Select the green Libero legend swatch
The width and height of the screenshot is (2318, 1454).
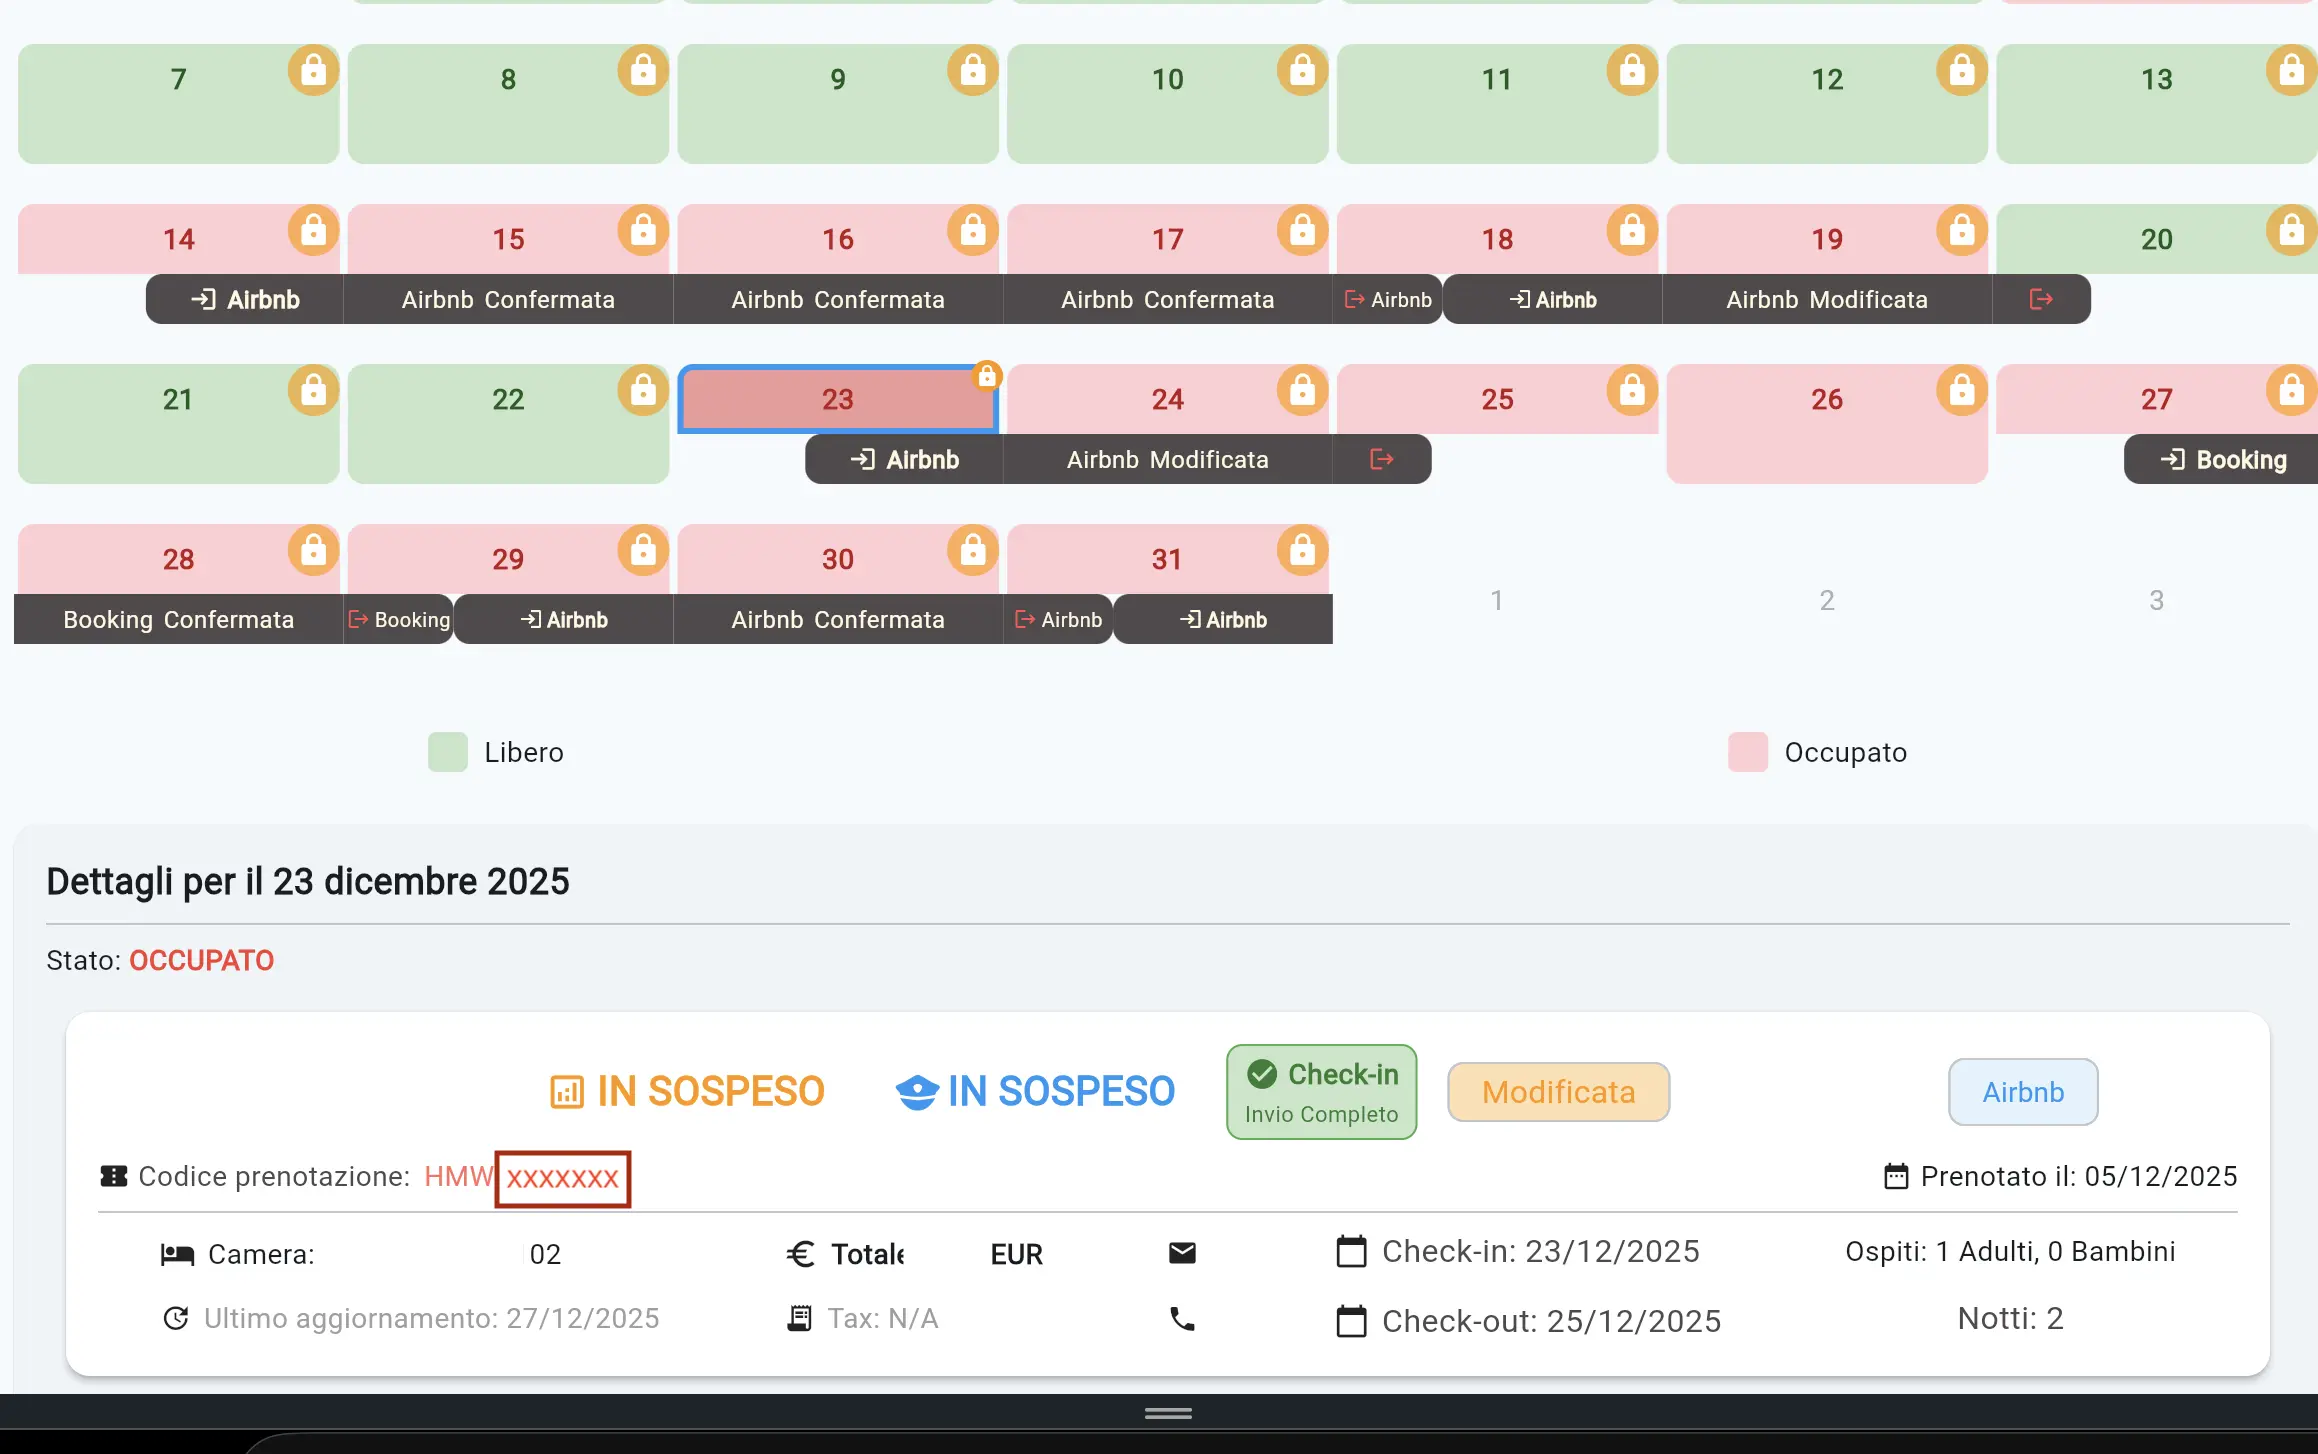pos(447,752)
